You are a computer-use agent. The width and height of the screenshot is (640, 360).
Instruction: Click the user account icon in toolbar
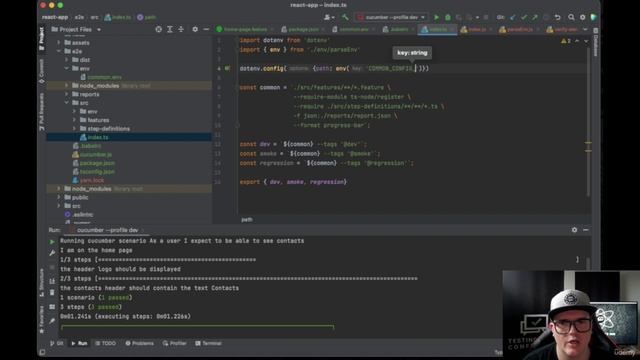[x=329, y=17]
